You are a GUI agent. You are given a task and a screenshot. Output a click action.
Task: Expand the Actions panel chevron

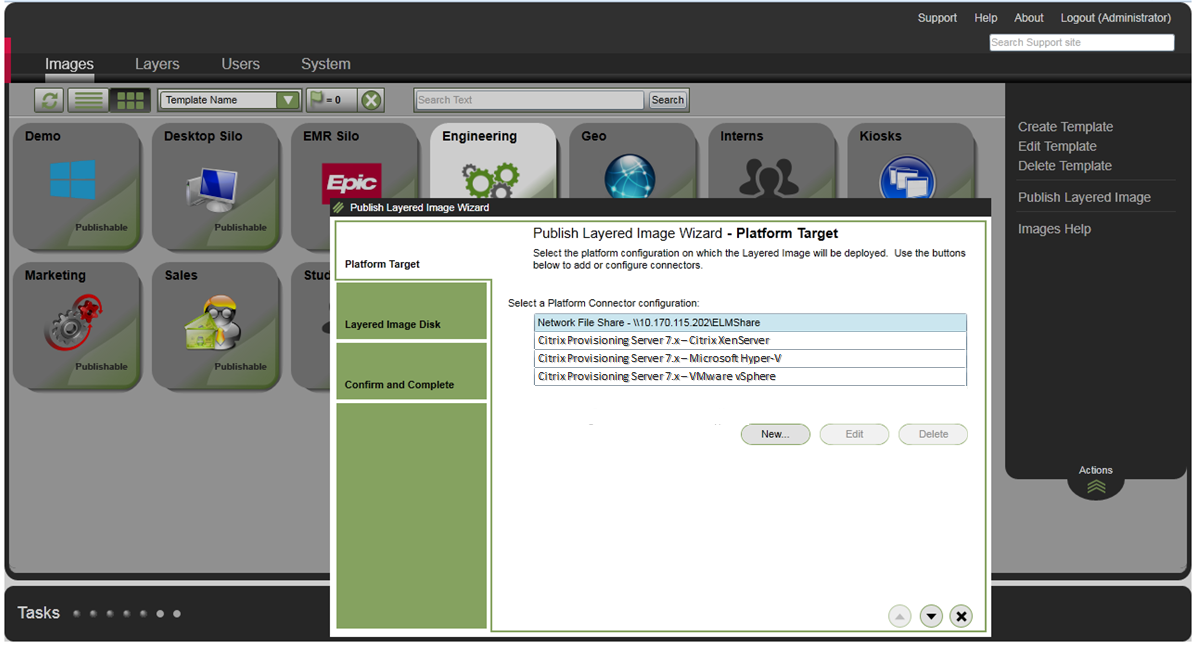(x=1095, y=487)
